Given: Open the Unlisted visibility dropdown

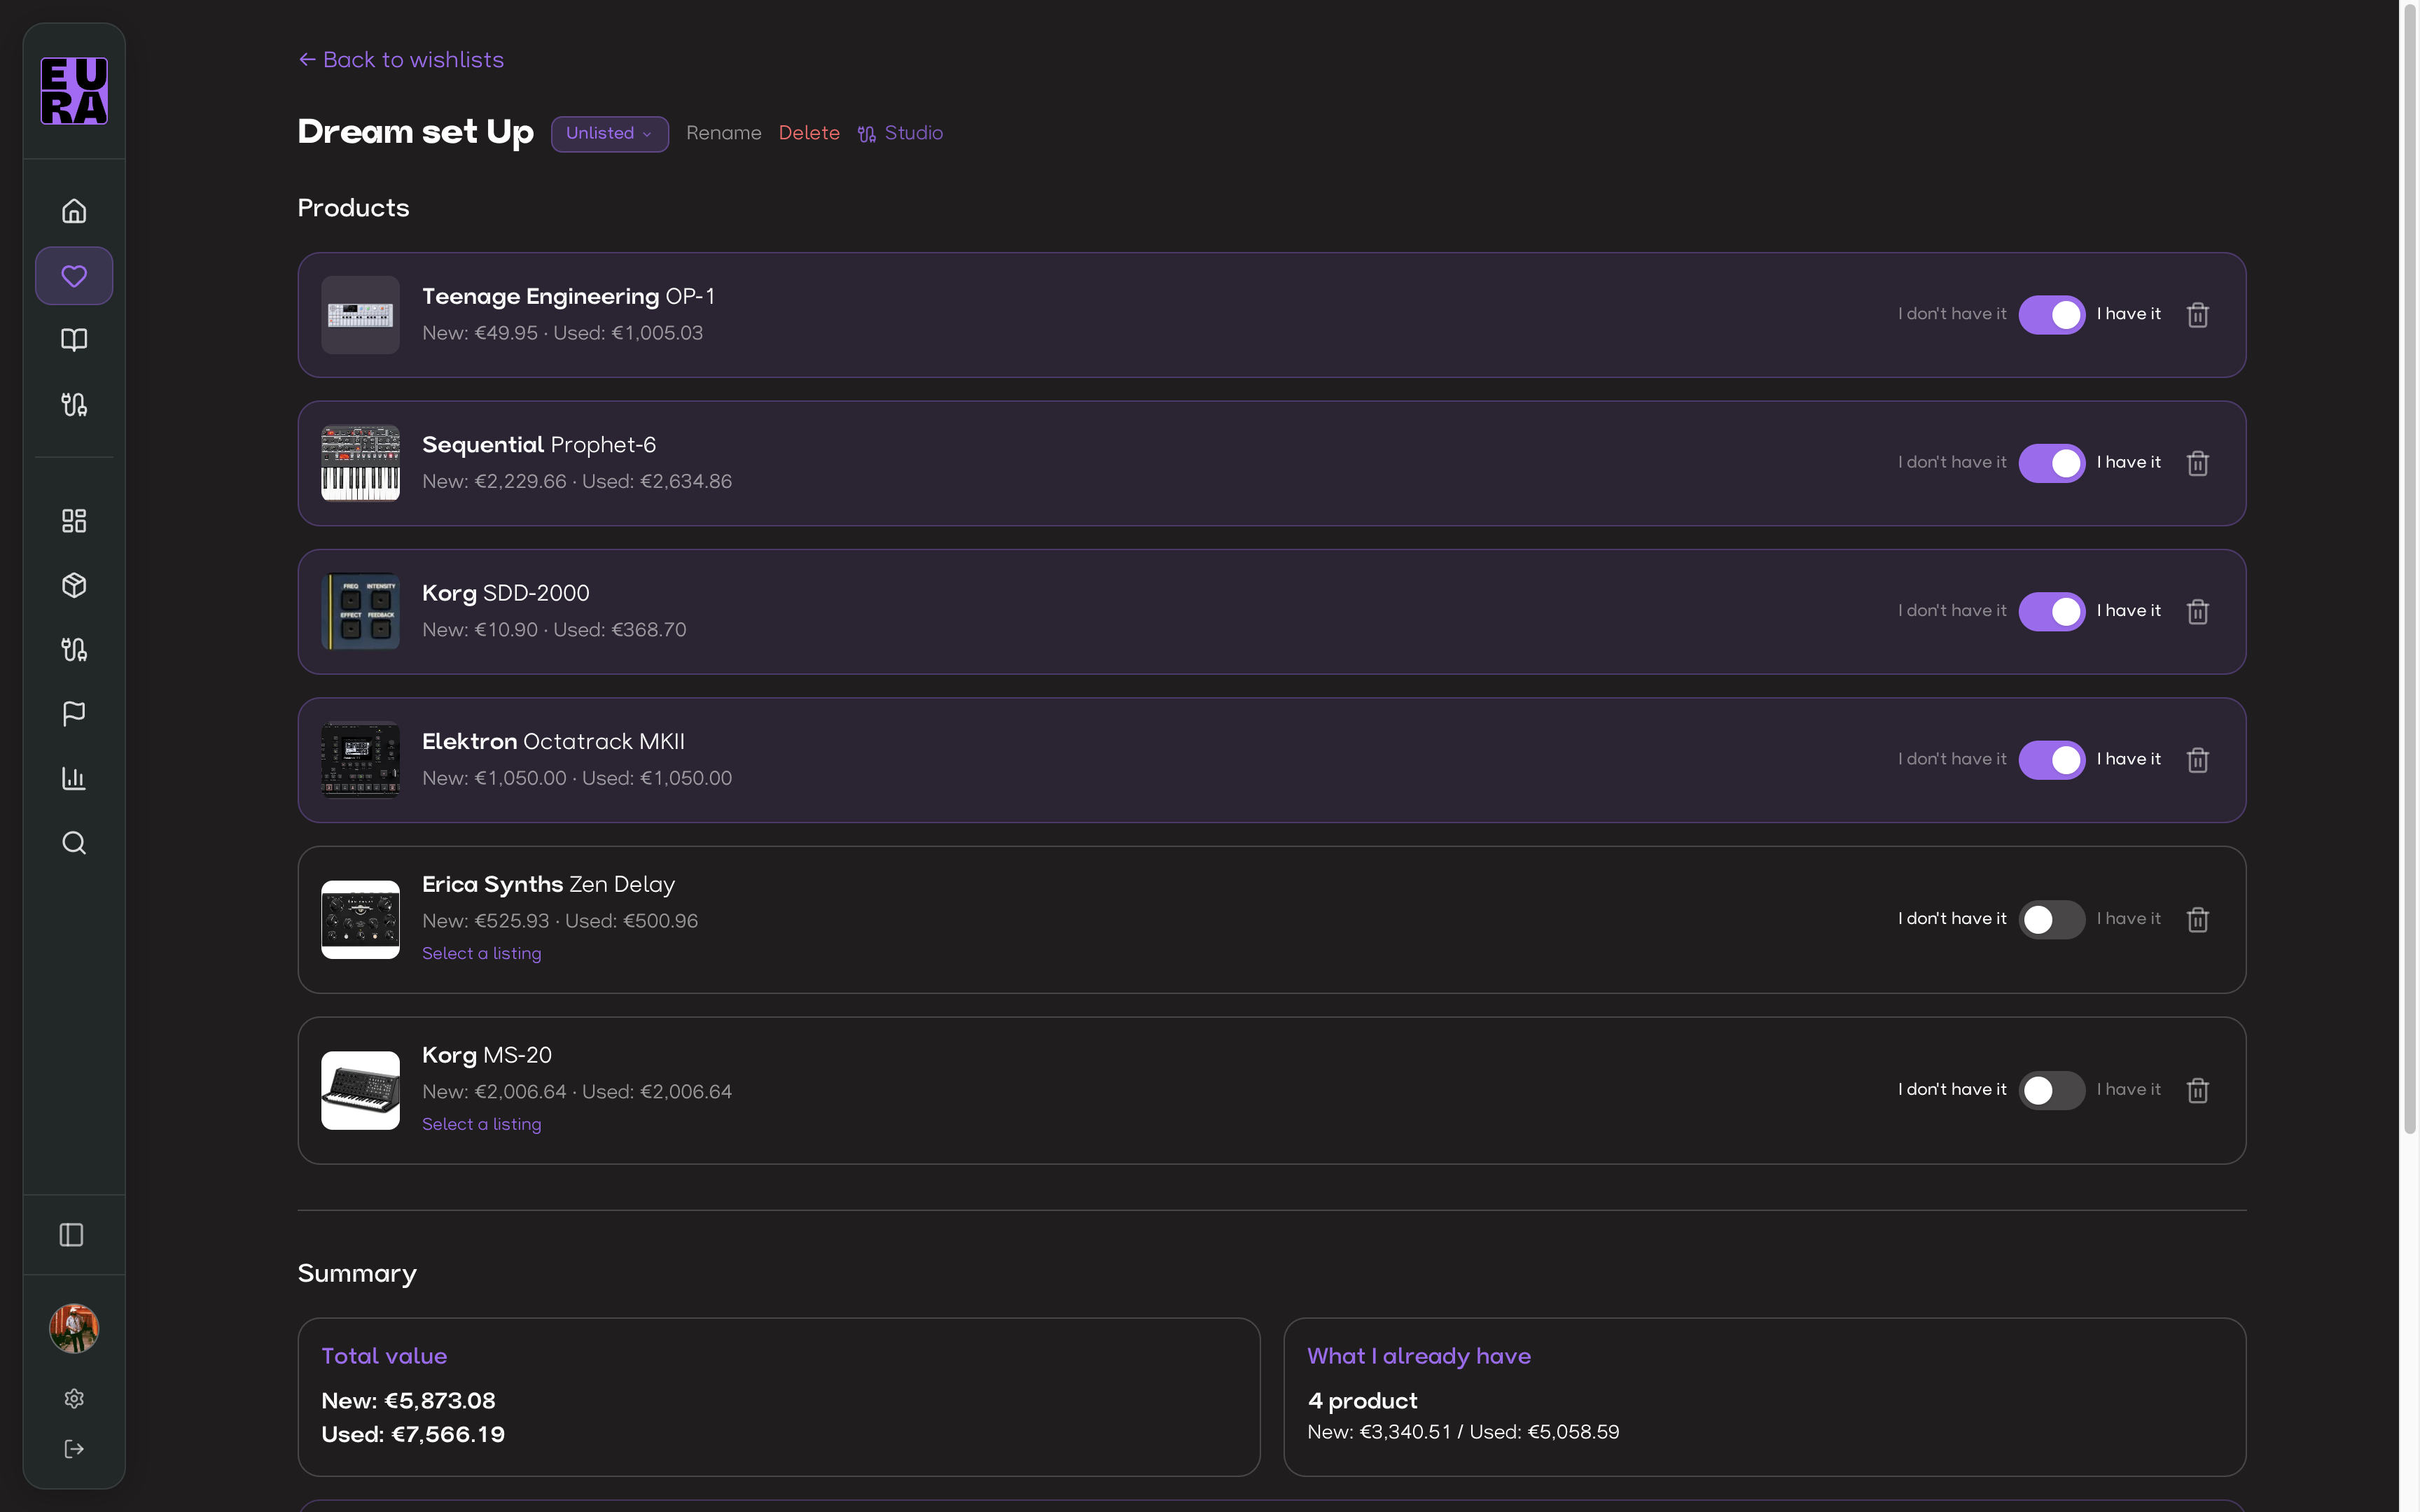Looking at the screenshot, I should (x=610, y=134).
